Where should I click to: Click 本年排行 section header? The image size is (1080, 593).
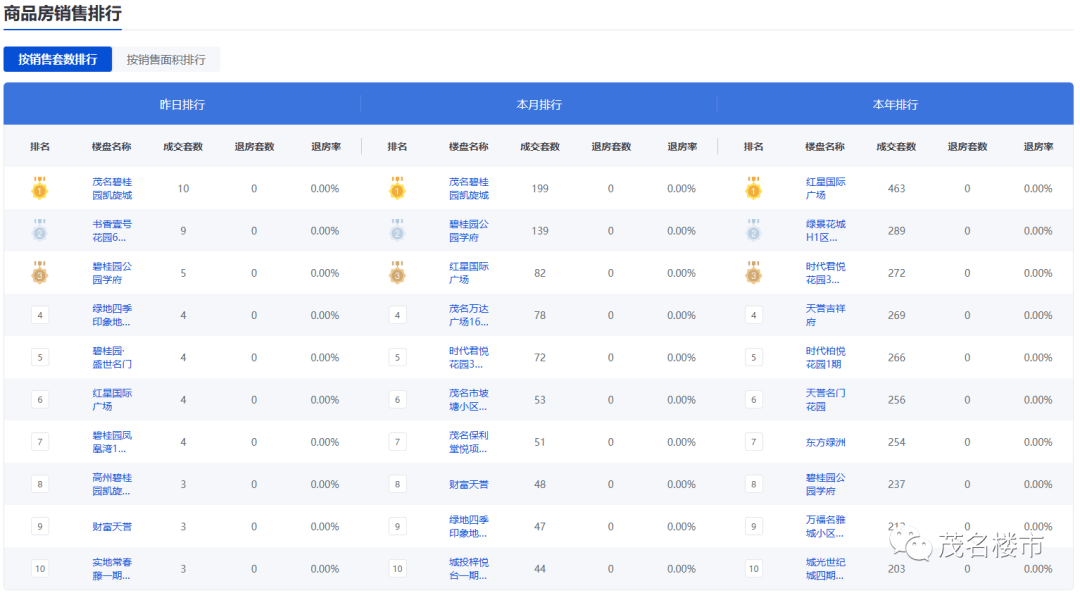pos(895,105)
